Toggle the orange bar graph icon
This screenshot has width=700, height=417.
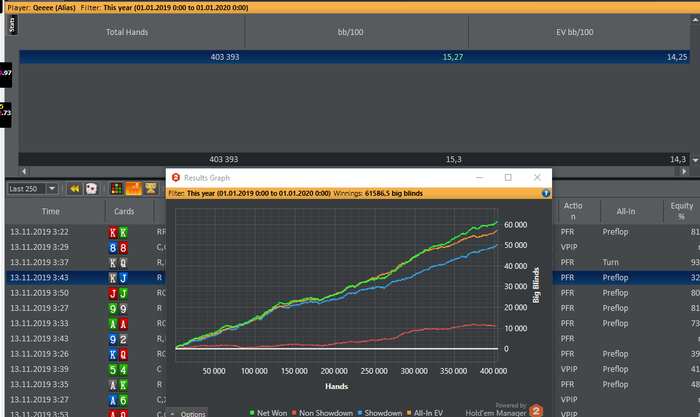point(133,189)
